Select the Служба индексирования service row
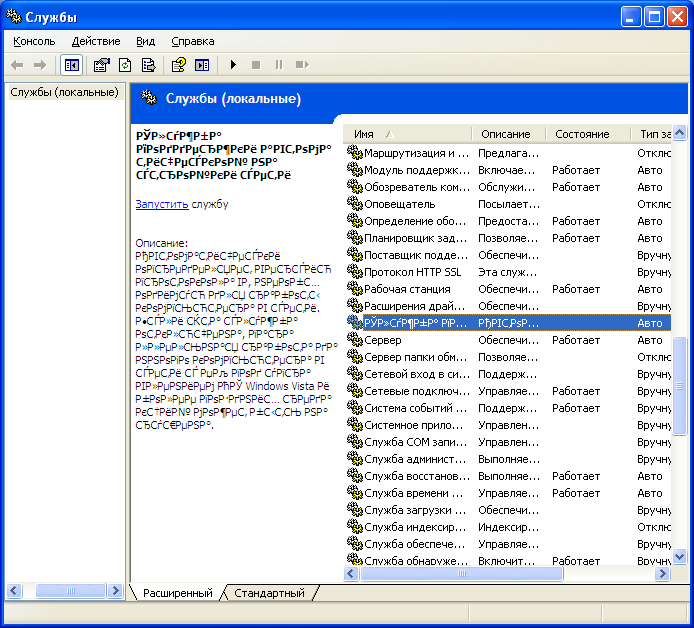The height and width of the screenshot is (628, 694). [507, 527]
